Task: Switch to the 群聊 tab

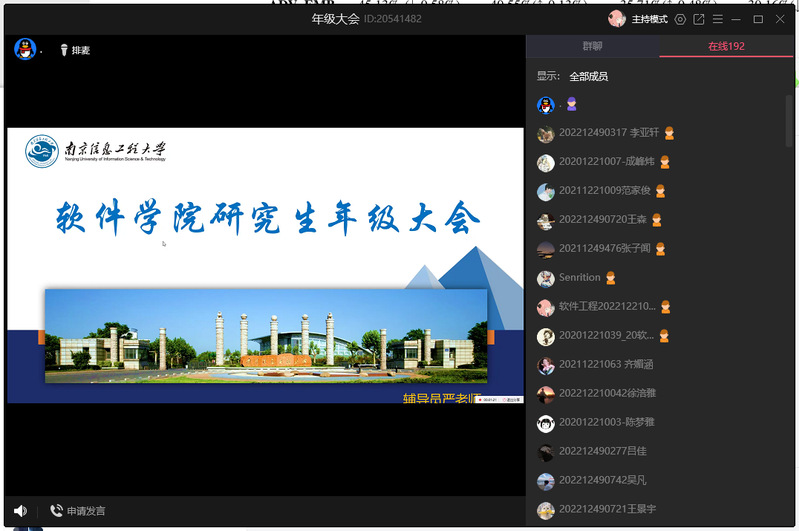Action: (x=592, y=46)
